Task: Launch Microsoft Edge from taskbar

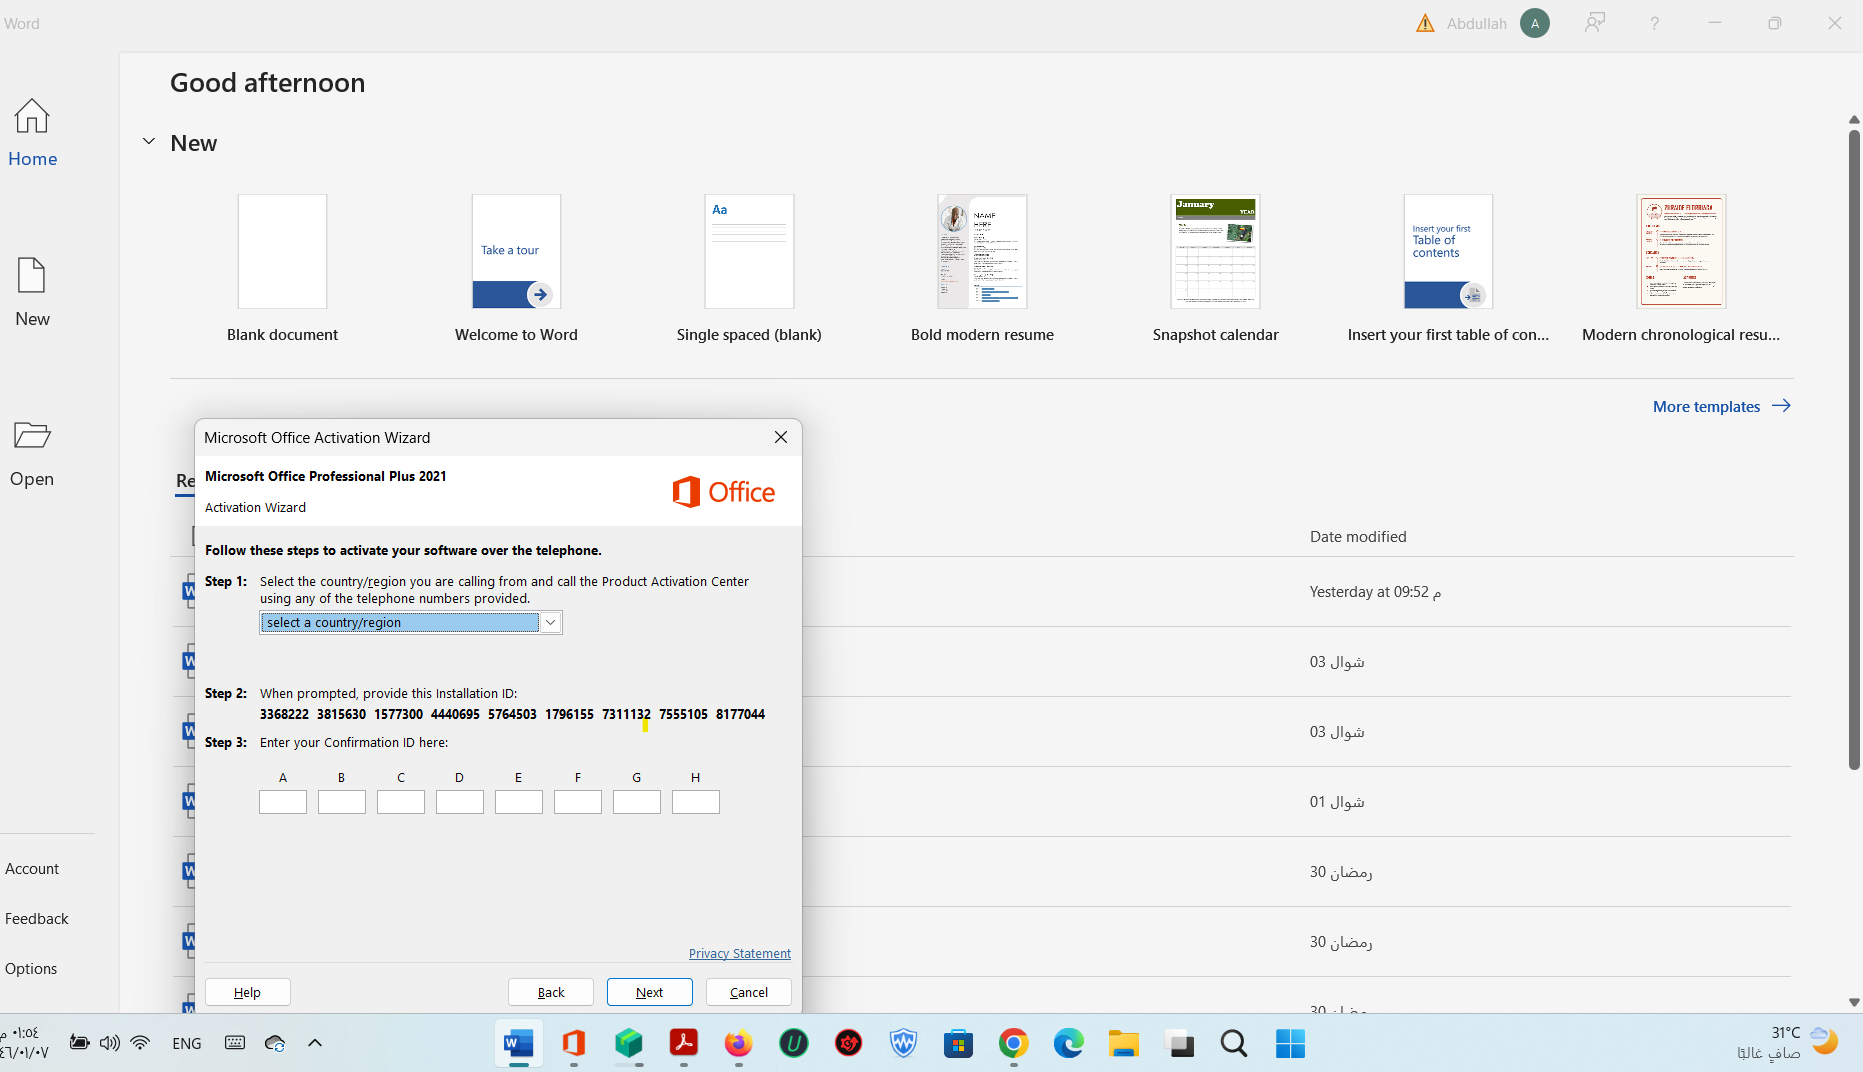Action: [x=1069, y=1044]
